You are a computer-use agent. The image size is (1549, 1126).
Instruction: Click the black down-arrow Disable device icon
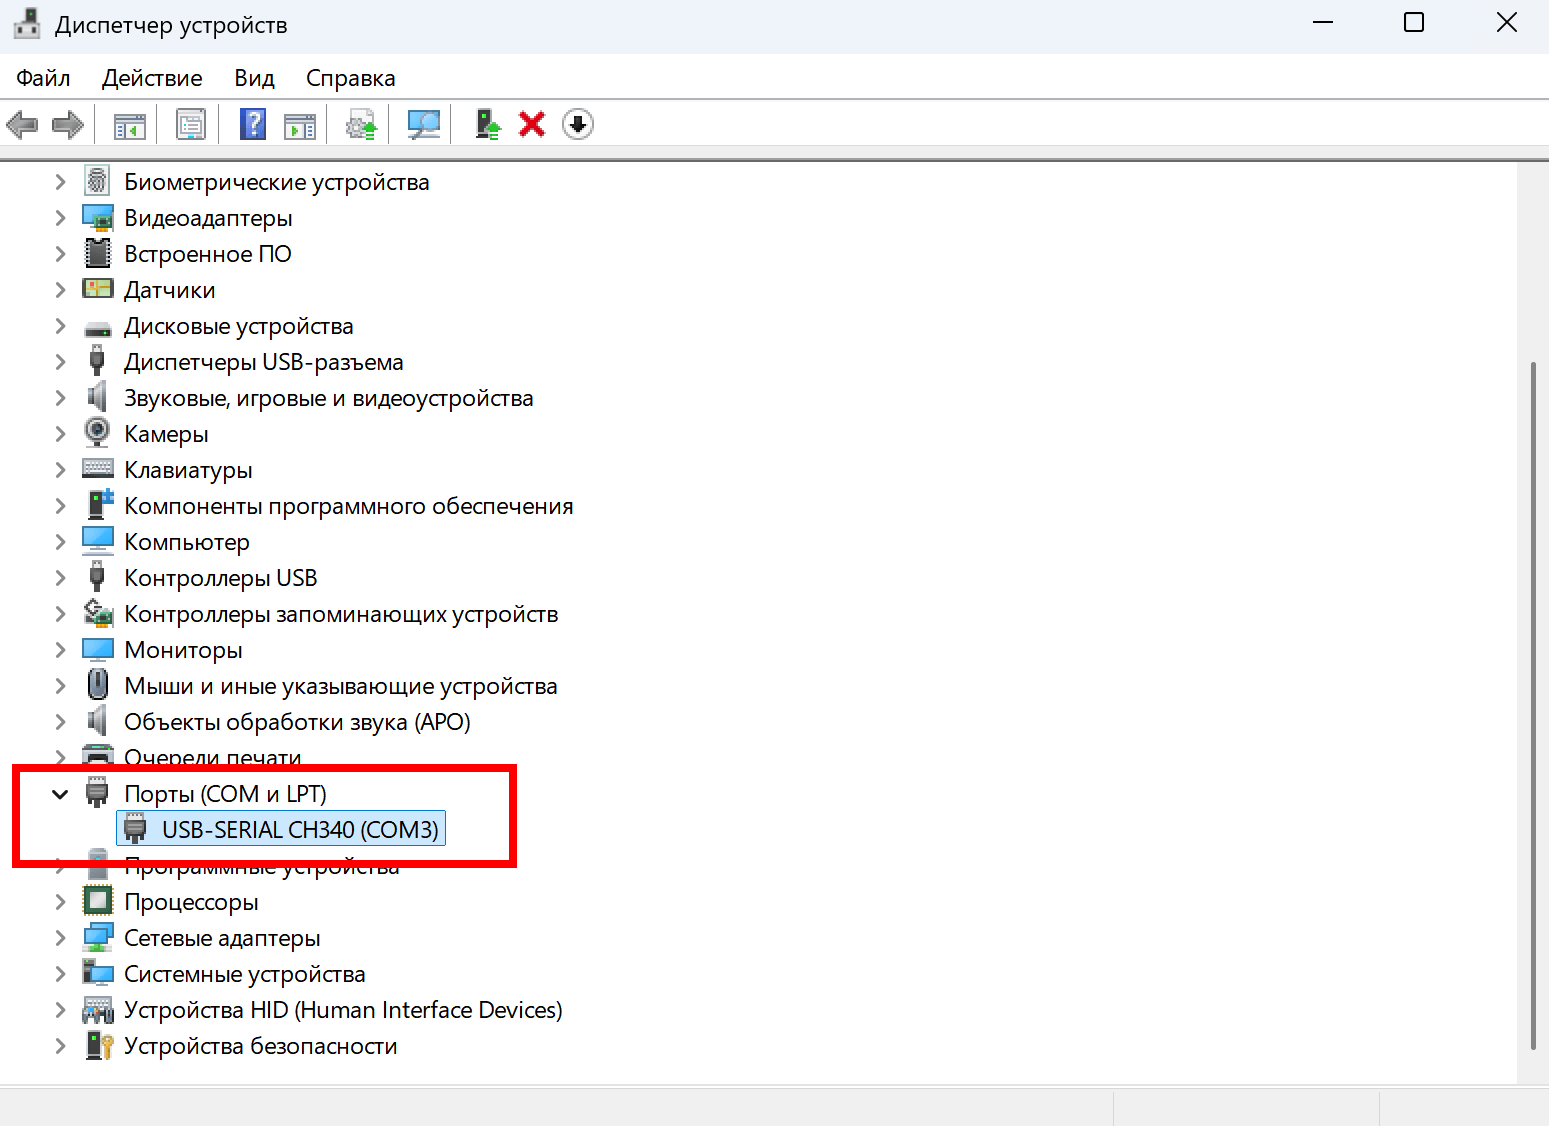click(577, 125)
